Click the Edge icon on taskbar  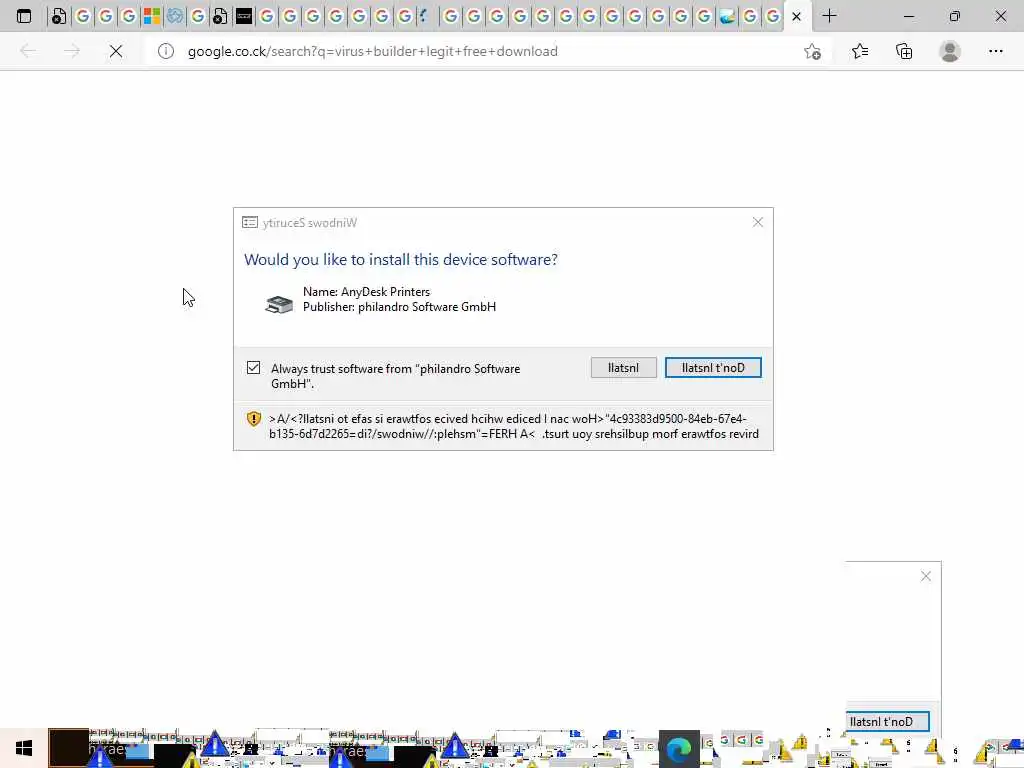coord(679,749)
